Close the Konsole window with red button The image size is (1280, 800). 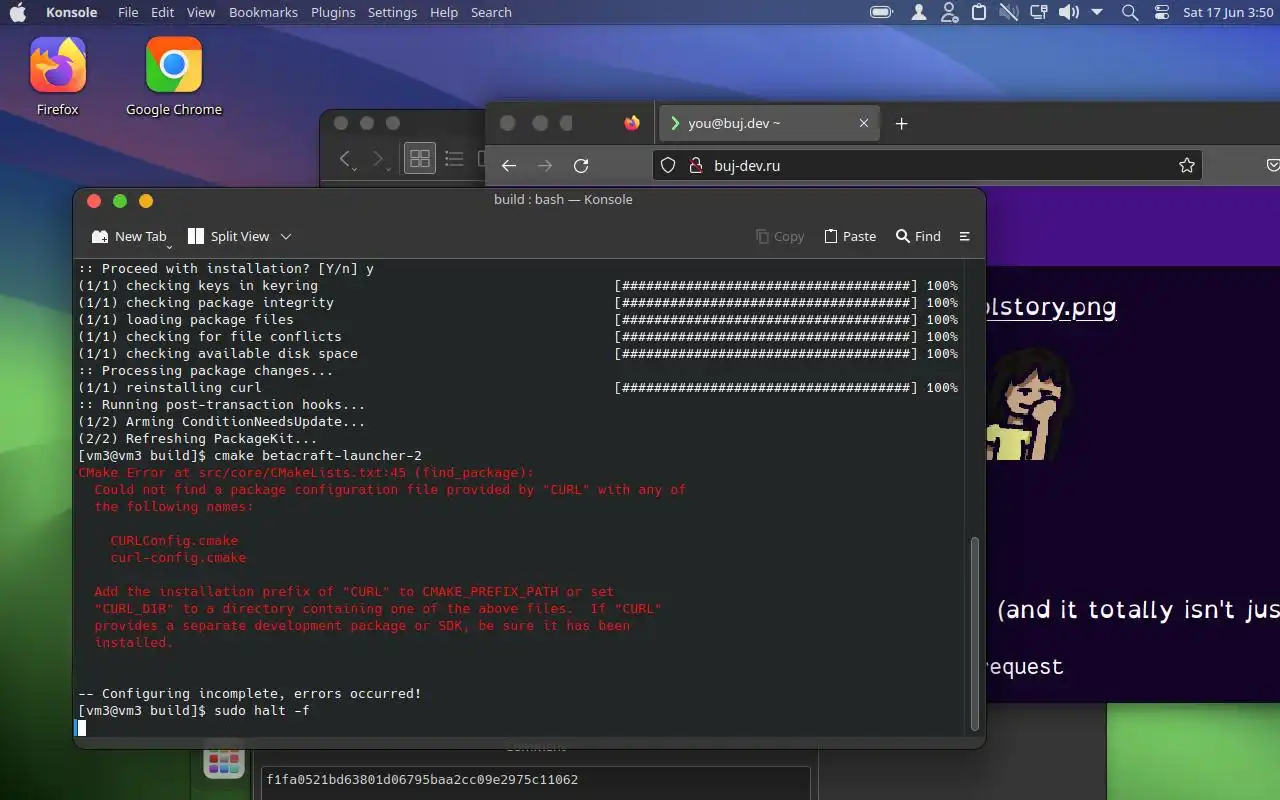[94, 201]
